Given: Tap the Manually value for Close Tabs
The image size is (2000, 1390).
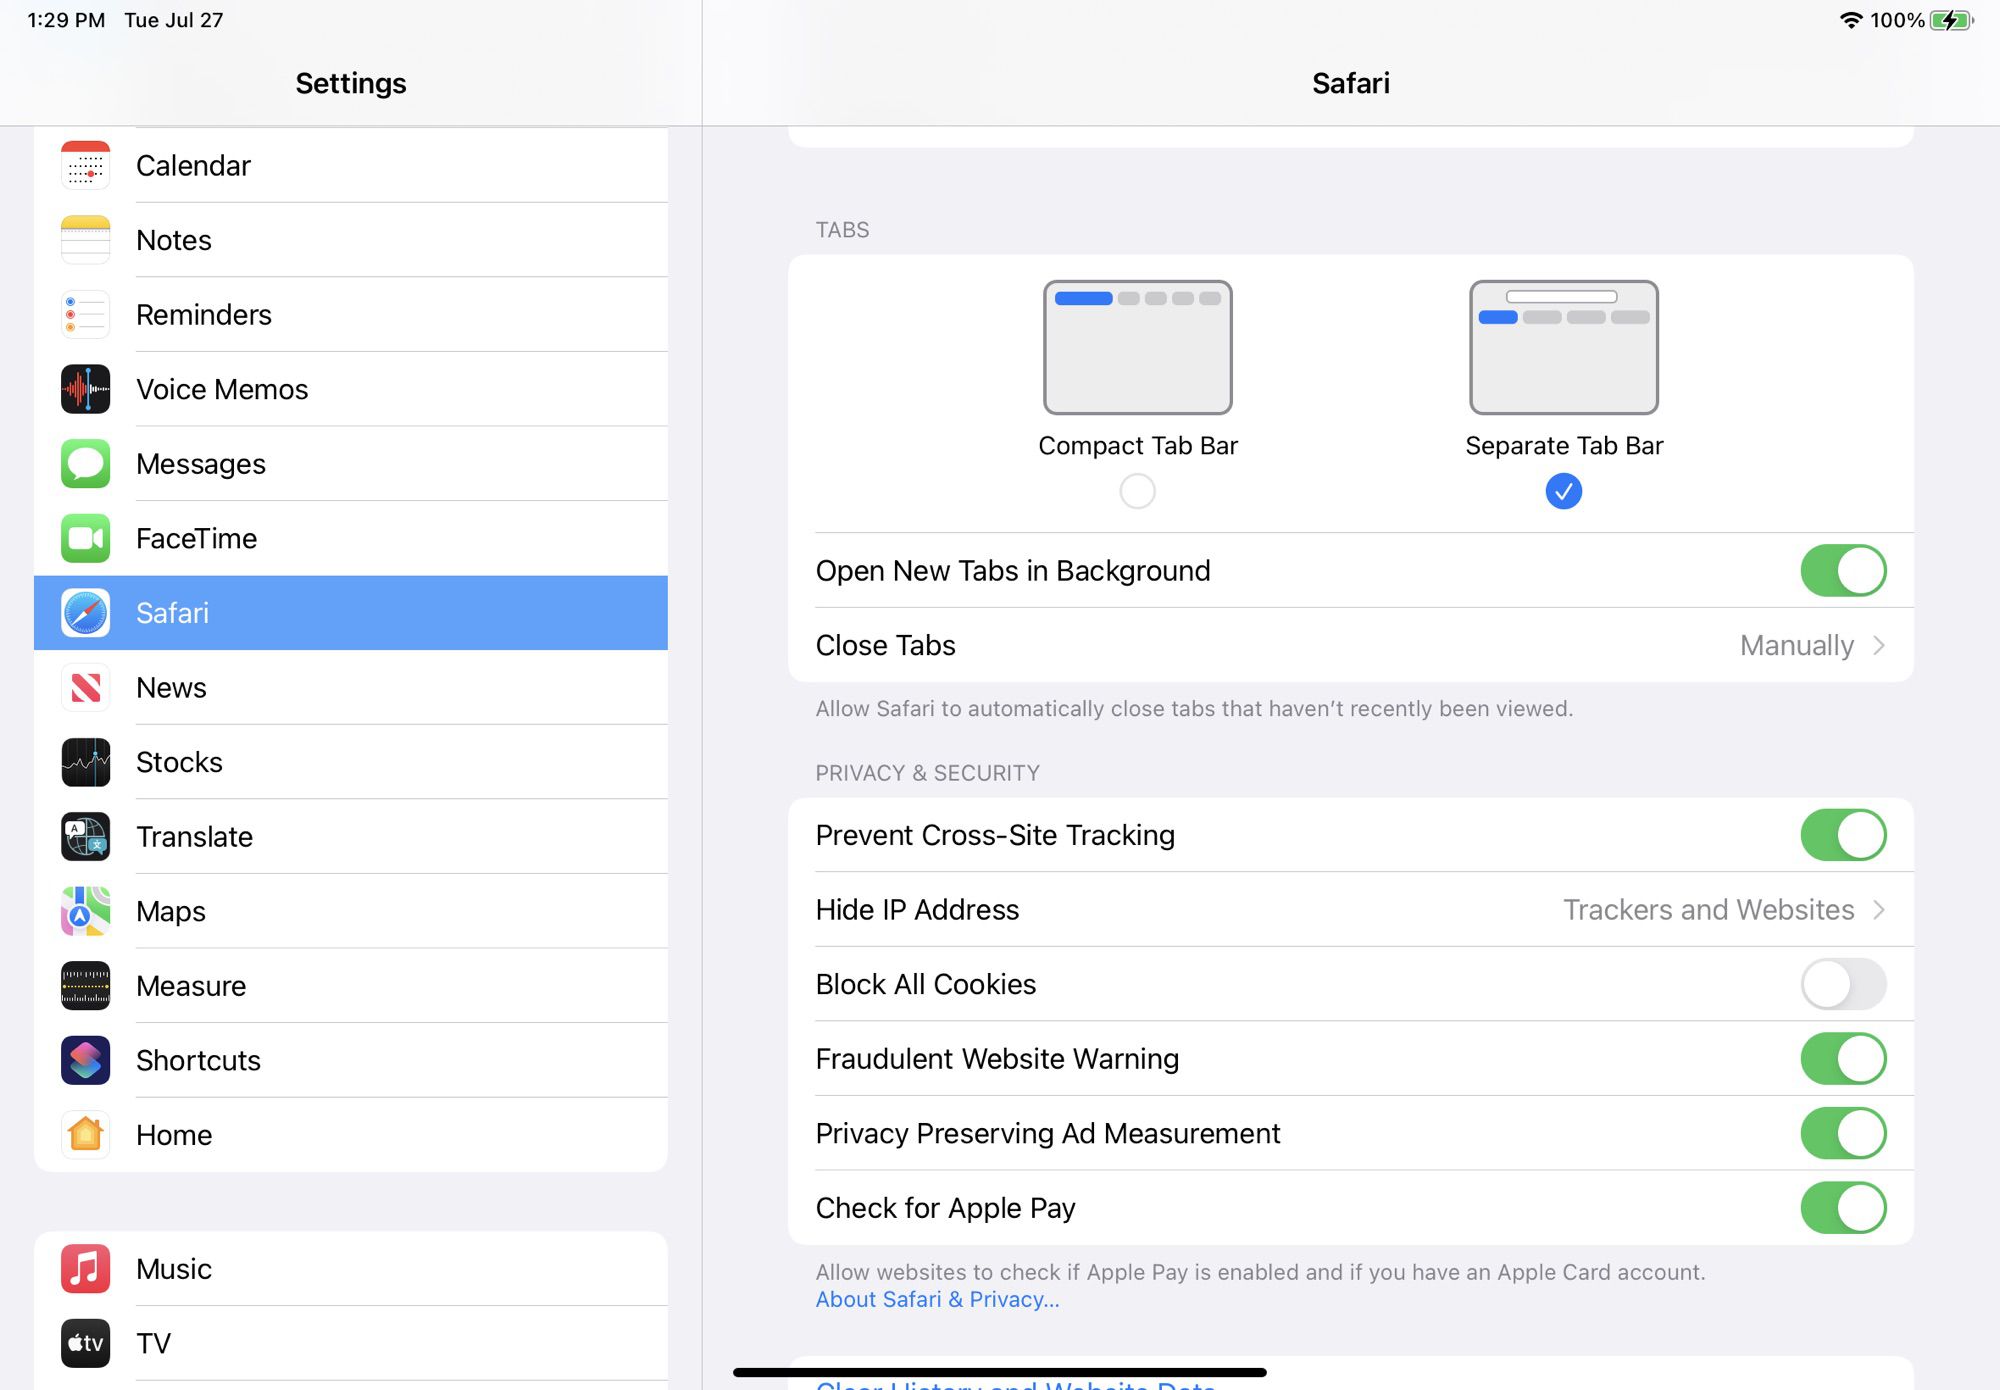Looking at the screenshot, I should coord(1797,645).
